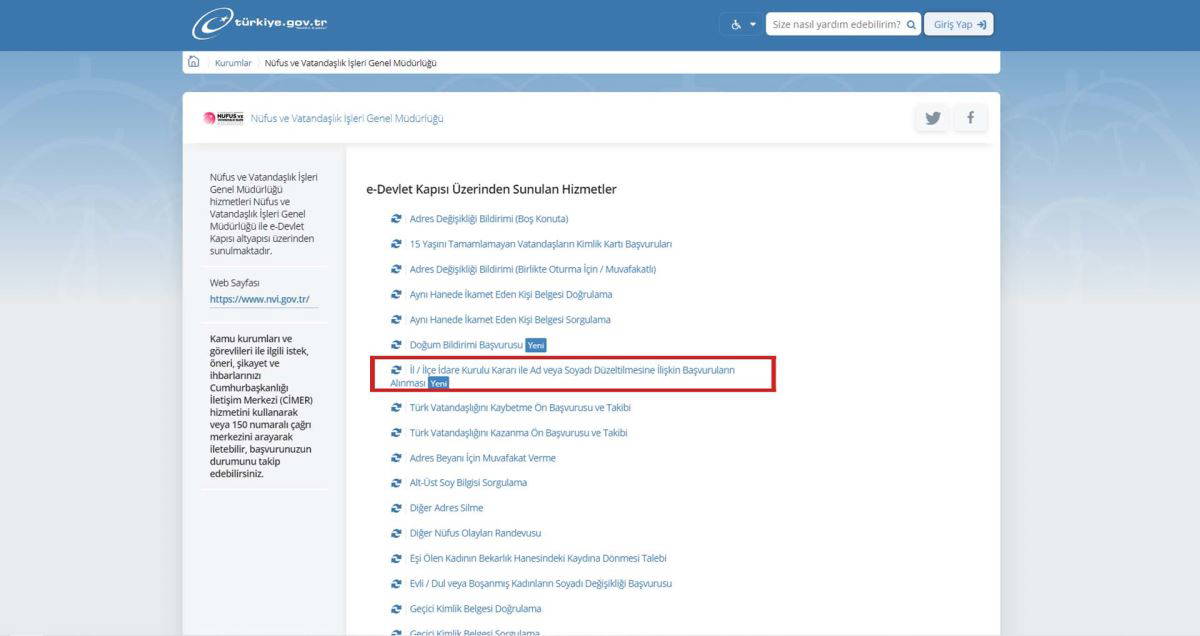Open the accessibility options dropdown

[x=742, y=24]
